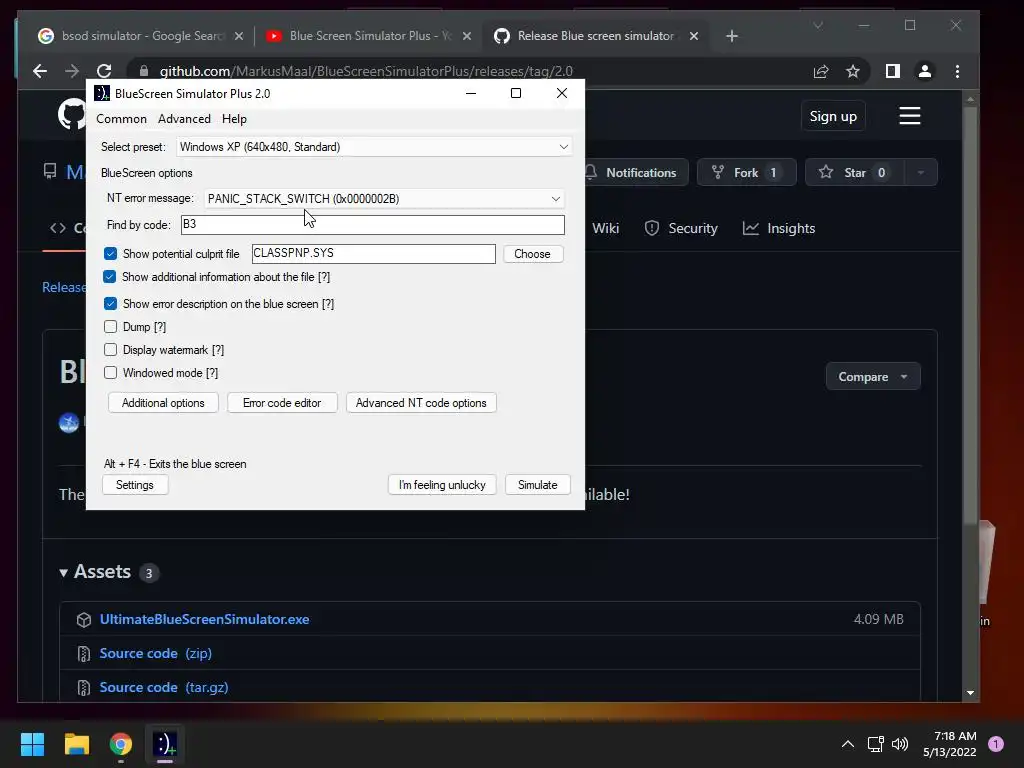Uncheck Show potential culprit file

click(x=110, y=253)
